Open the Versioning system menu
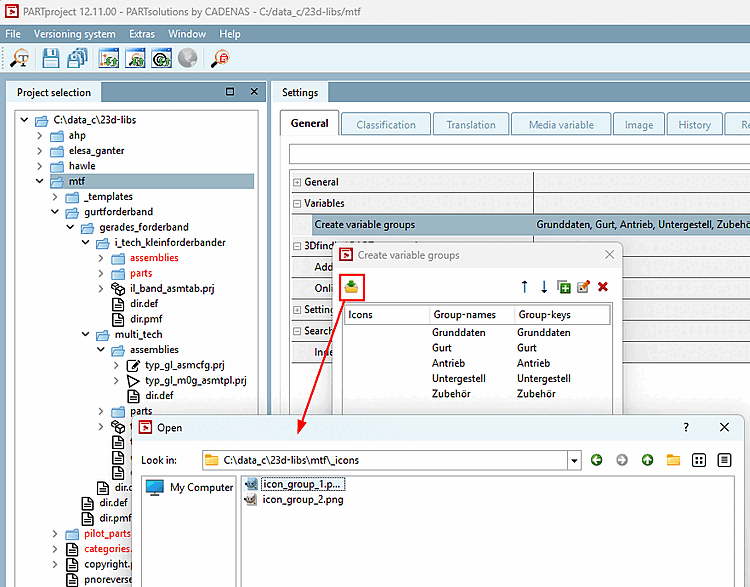Screen dimensions: 750x587 click(75, 34)
